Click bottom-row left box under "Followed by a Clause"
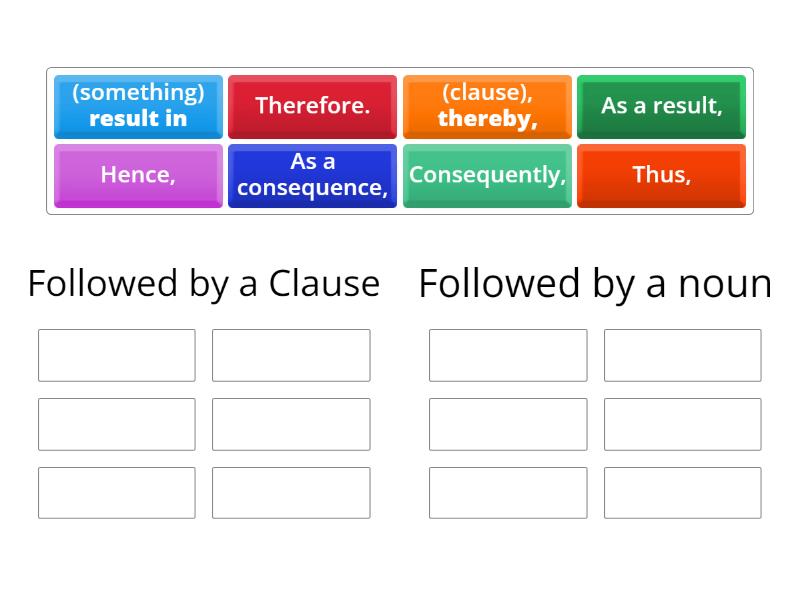Viewport: 800px width, 600px height. 117,493
